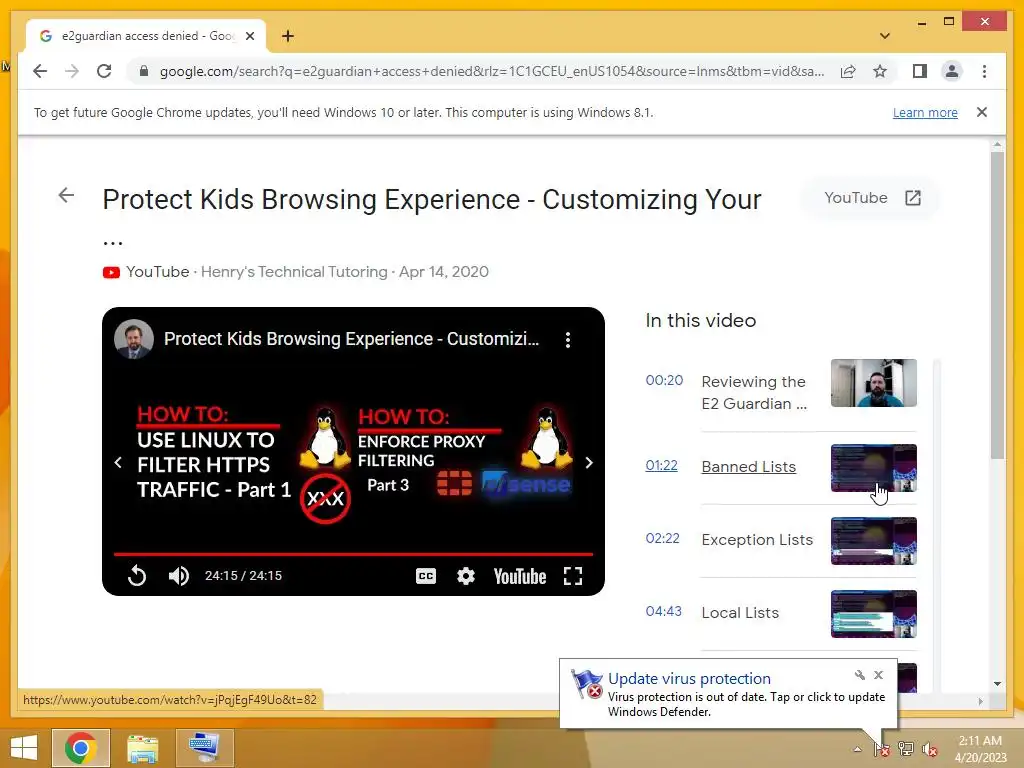Jump to 02:22 timestamp
The height and width of the screenshot is (768, 1024).
663,538
